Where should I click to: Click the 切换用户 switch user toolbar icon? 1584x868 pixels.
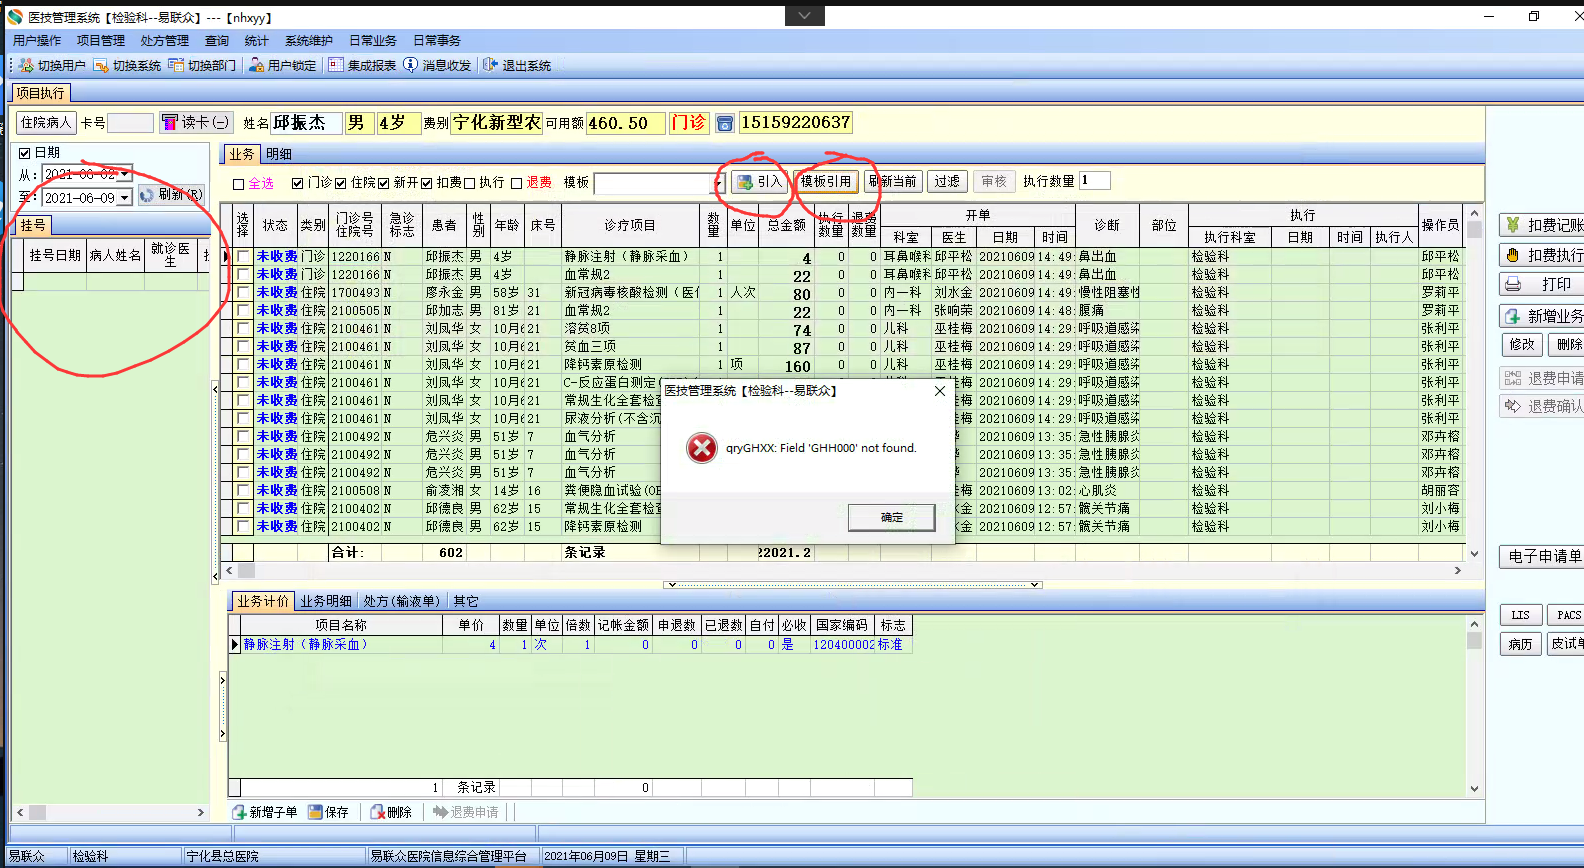[x=26, y=65]
